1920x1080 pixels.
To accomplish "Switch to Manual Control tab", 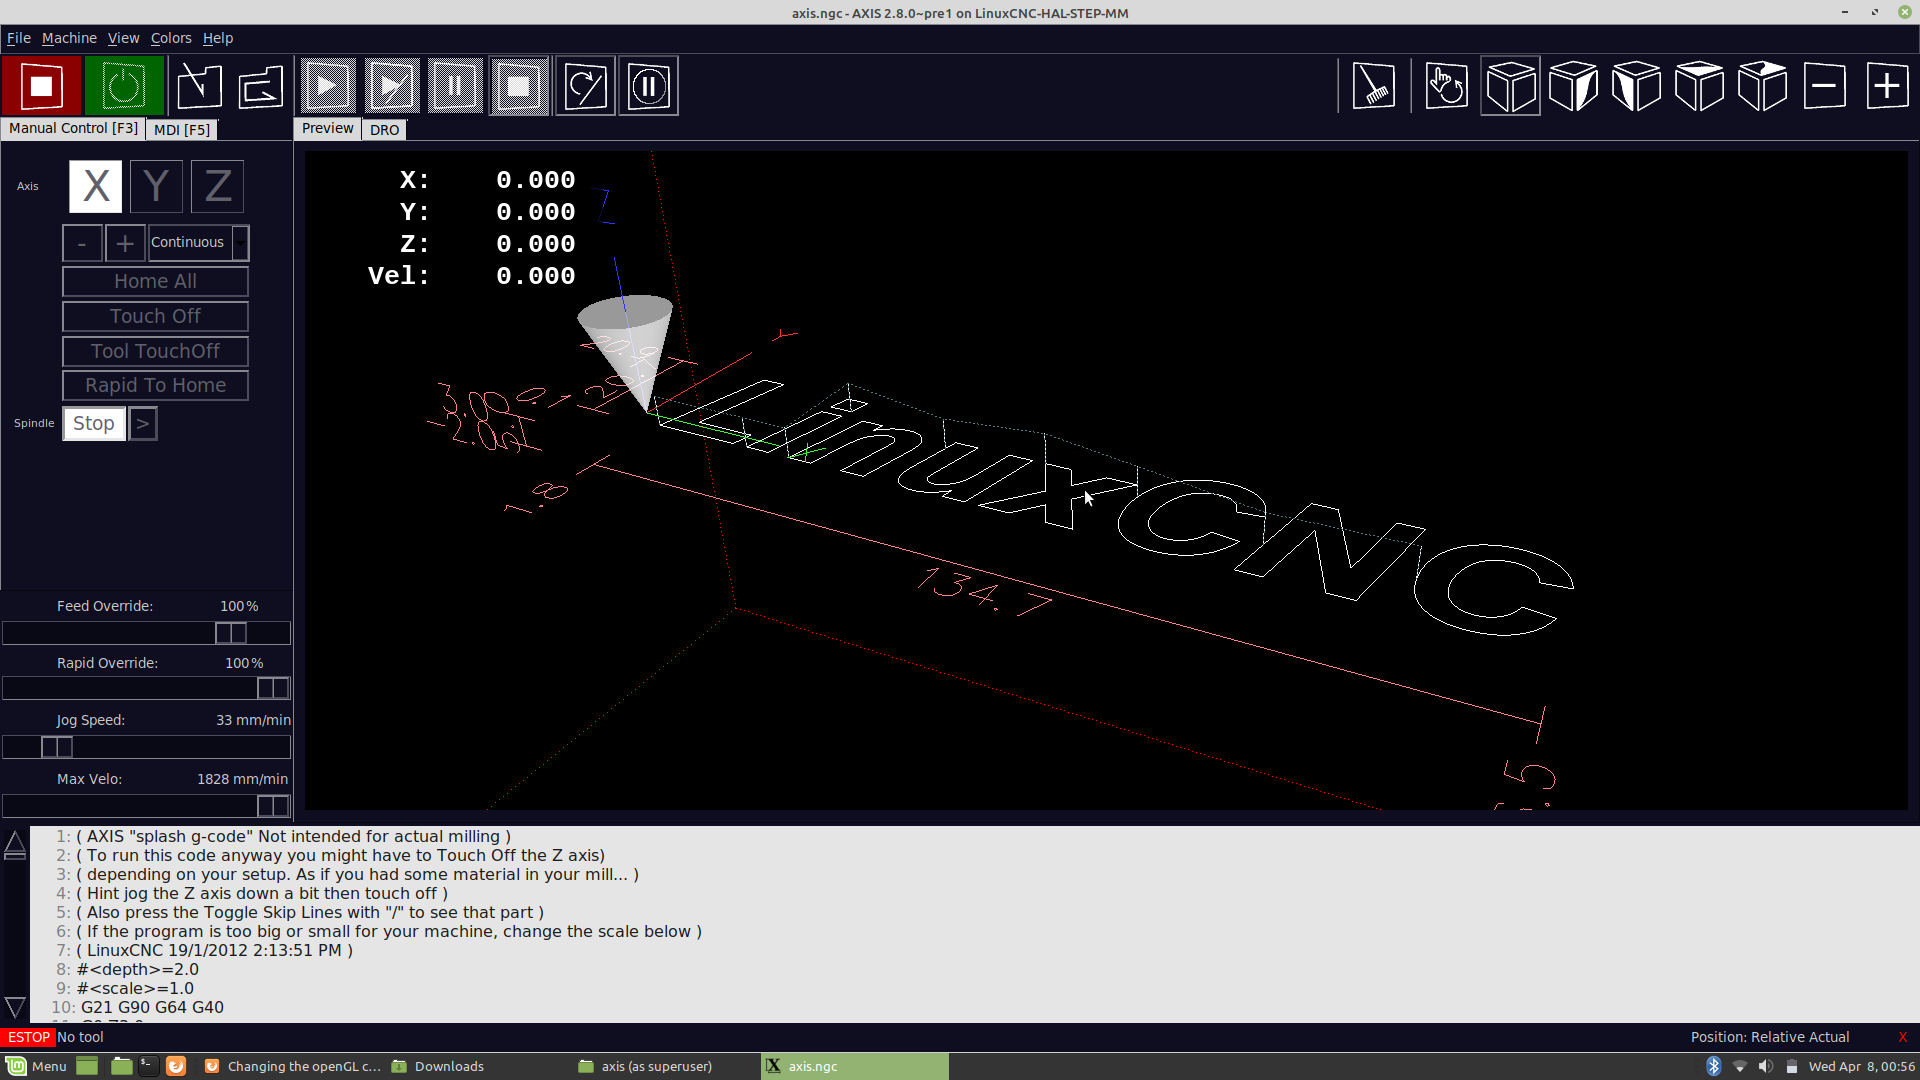I will pos(73,128).
